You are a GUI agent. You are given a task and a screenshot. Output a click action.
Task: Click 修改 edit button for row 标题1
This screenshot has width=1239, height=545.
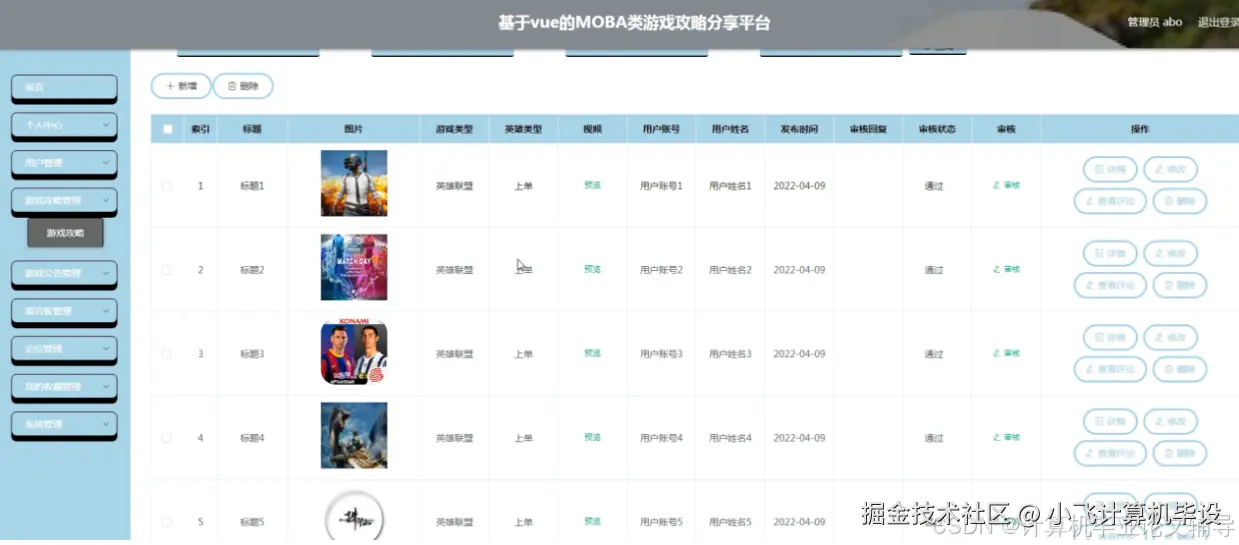click(x=1170, y=170)
